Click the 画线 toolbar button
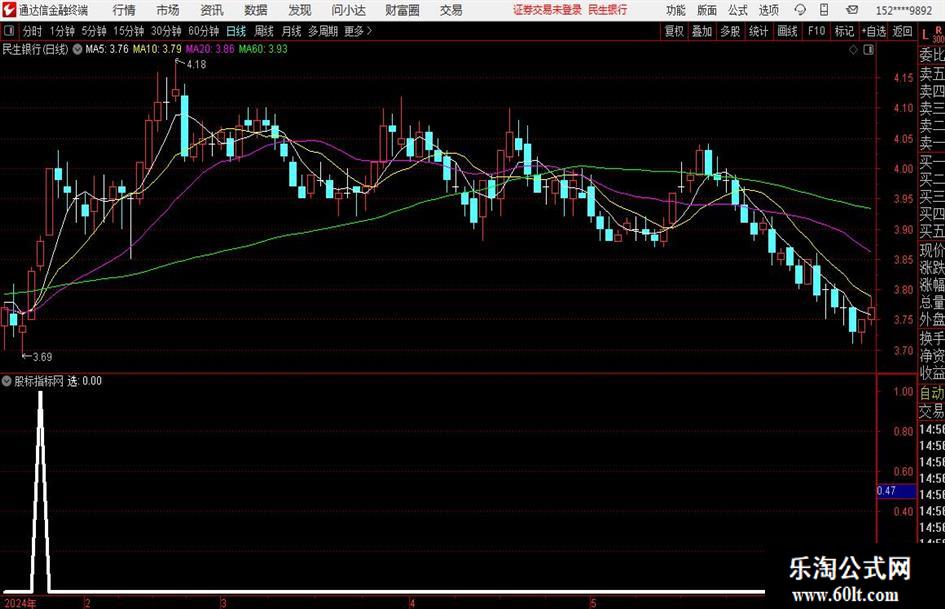The image size is (945, 609). coord(787,31)
